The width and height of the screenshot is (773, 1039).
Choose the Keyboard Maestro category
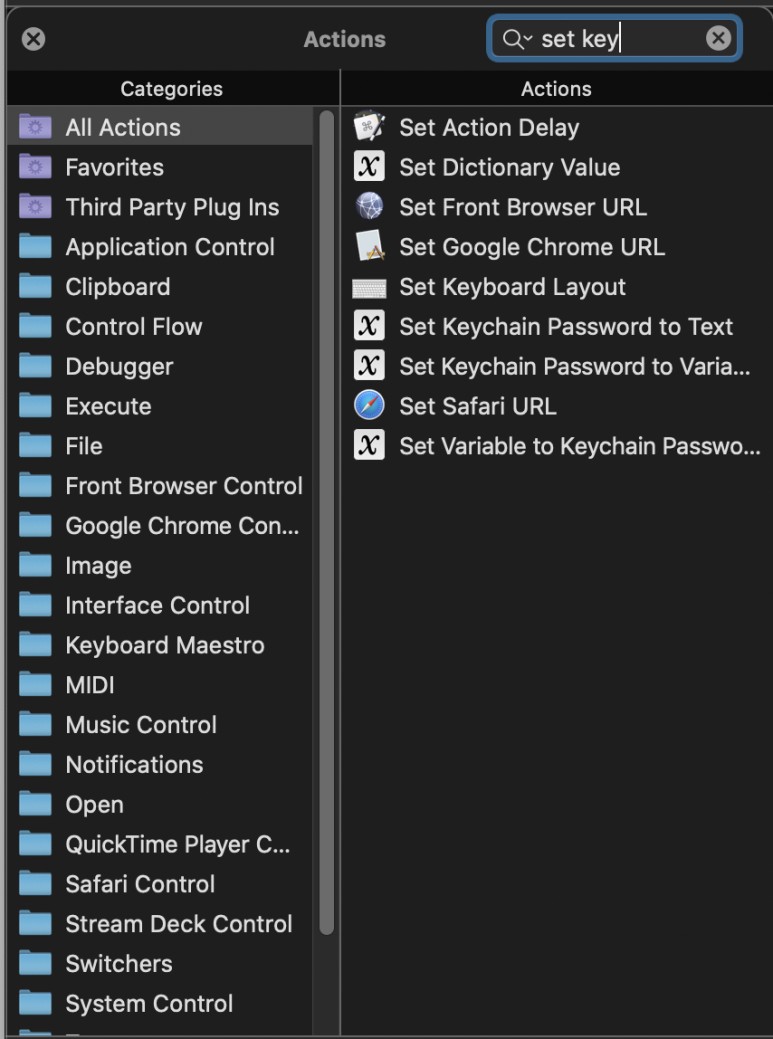point(164,645)
